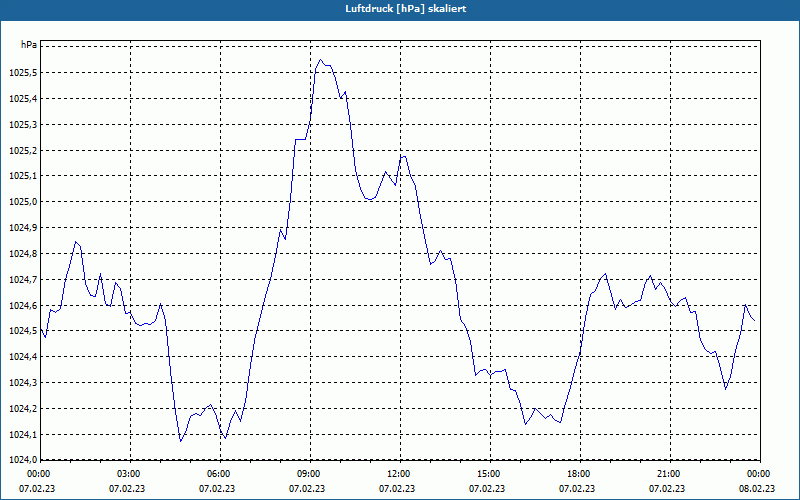The image size is (800, 500).
Task: Click the curve's lowest dip before 06:00
Action: 181,441
